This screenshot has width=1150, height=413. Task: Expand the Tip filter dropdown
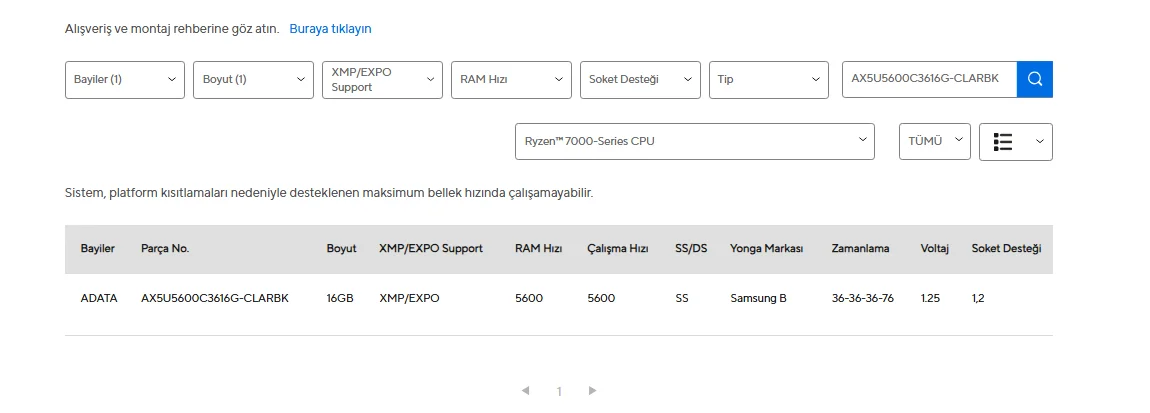point(768,80)
